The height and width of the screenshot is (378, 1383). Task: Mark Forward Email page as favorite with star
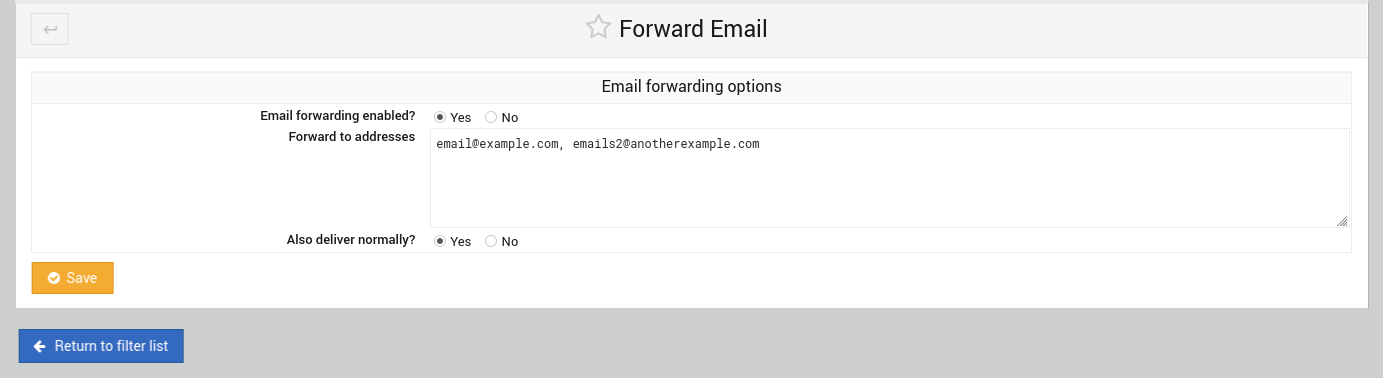point(598,28)
